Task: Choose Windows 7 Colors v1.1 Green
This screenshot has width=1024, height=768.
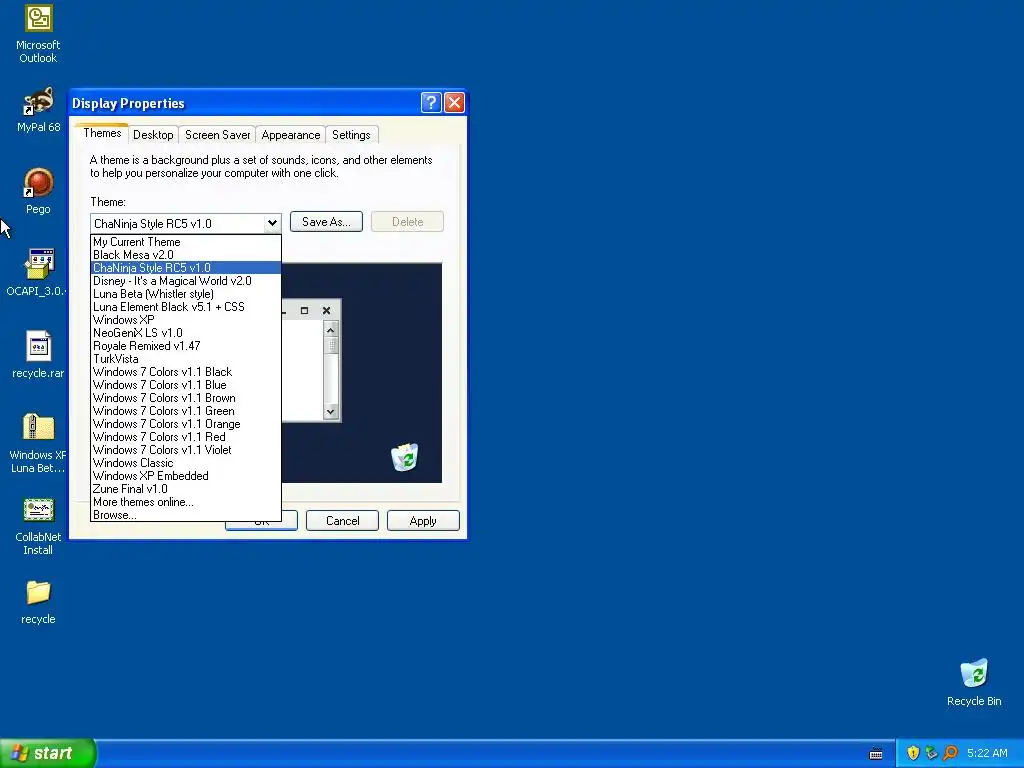Action: click(x=185, y=411)
